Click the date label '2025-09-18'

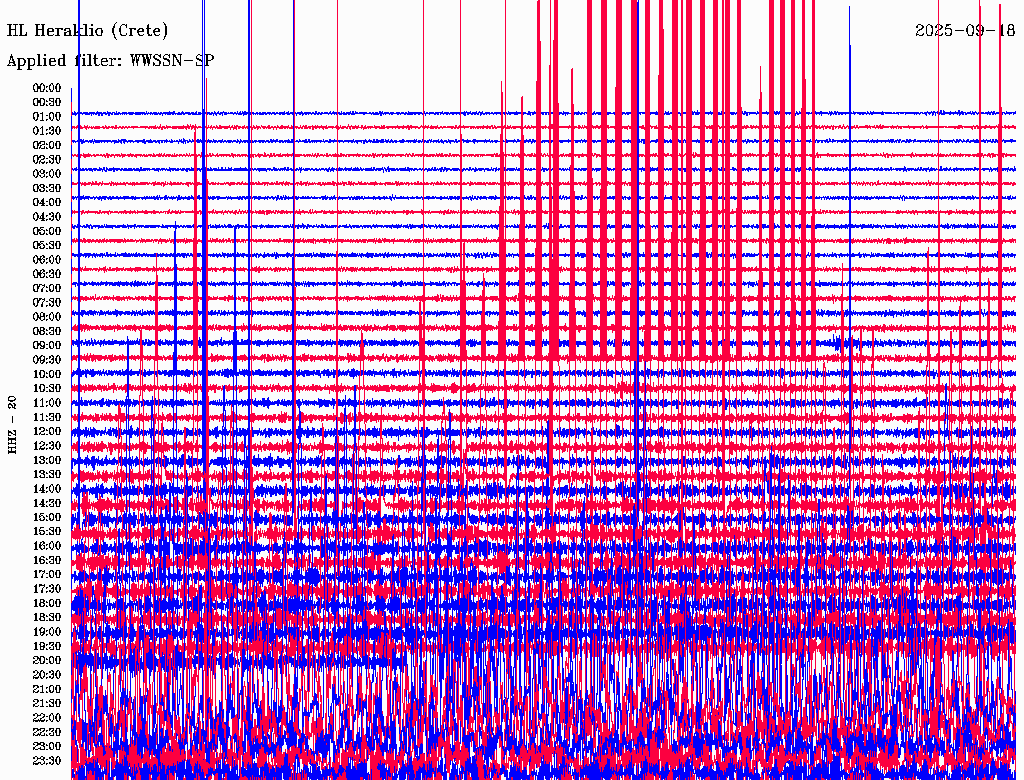click(965, 31)
